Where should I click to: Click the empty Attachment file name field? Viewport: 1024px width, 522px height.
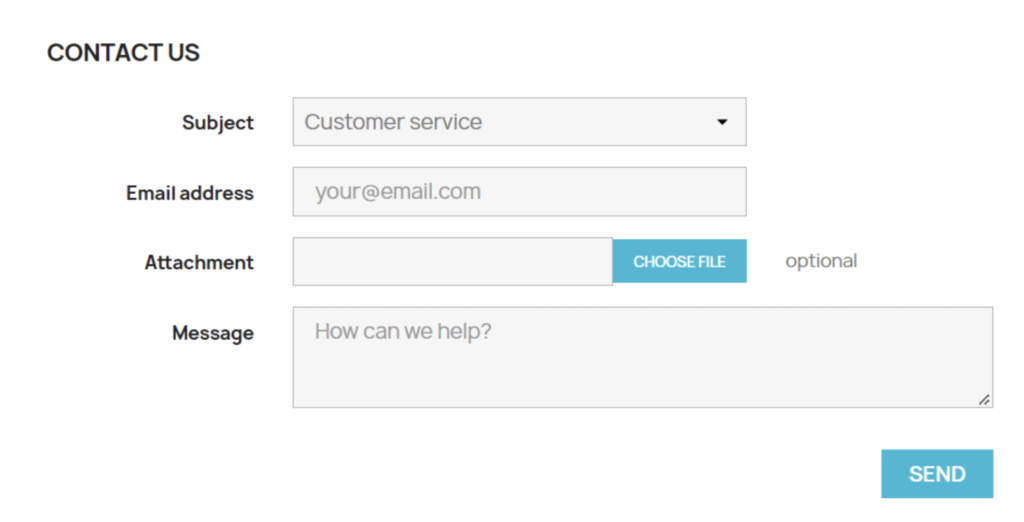[452, 262]
